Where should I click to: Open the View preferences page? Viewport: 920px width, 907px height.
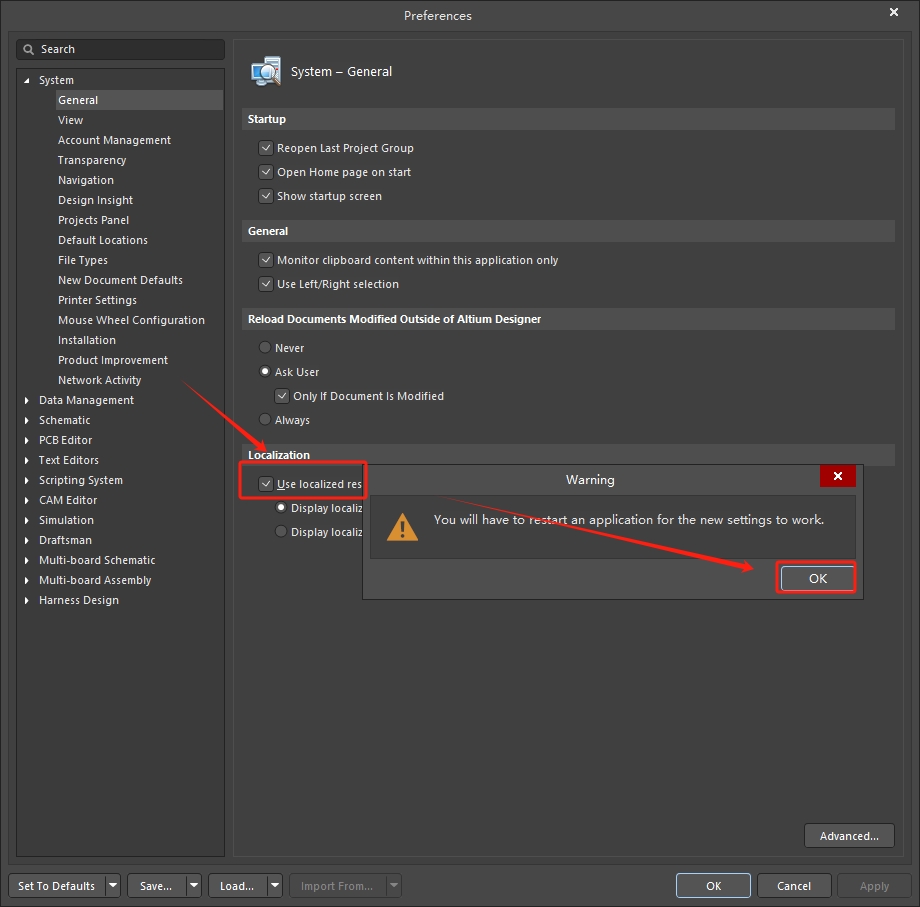70,120
